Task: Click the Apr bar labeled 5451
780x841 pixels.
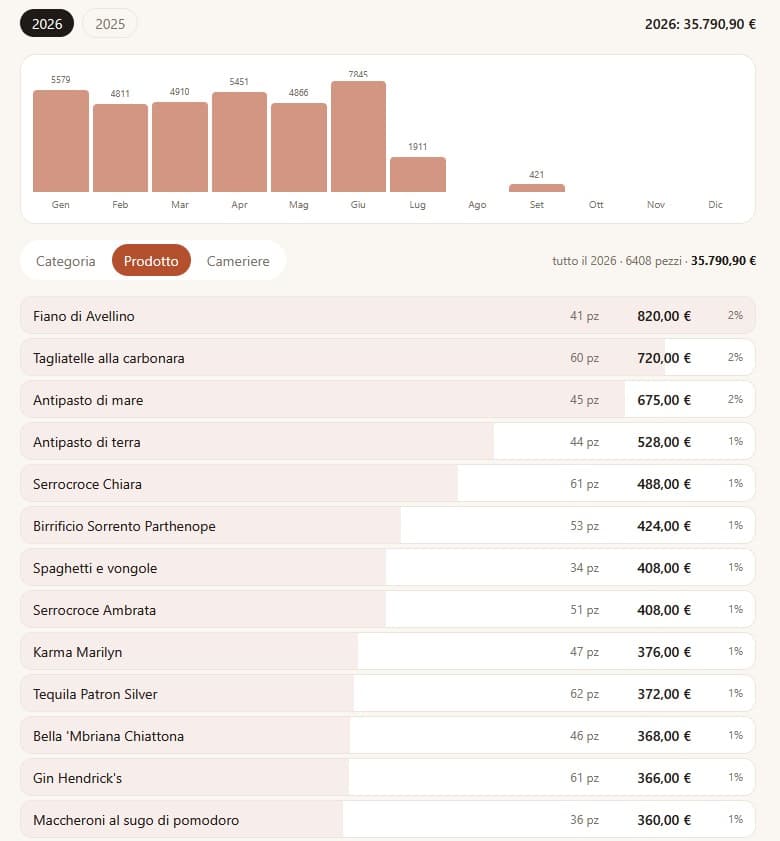Action: point(239,142)
